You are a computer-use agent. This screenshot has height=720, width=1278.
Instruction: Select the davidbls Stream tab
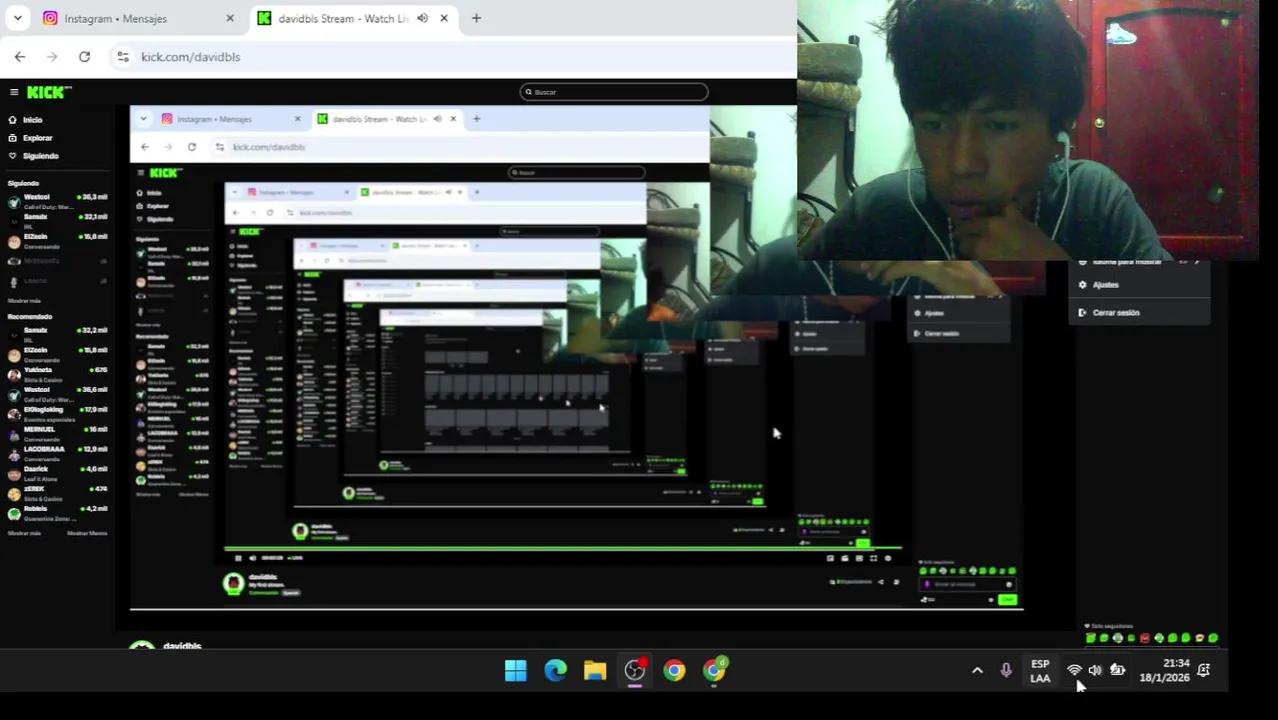click(354, 18)
